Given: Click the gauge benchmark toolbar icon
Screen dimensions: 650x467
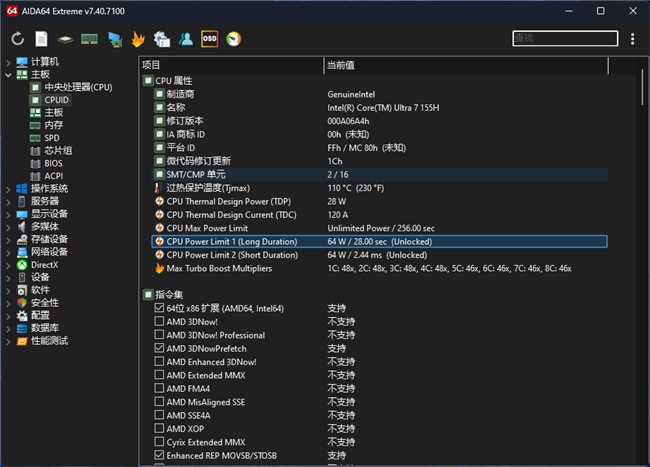Looking at the screenshot, I should coord(233,39).
